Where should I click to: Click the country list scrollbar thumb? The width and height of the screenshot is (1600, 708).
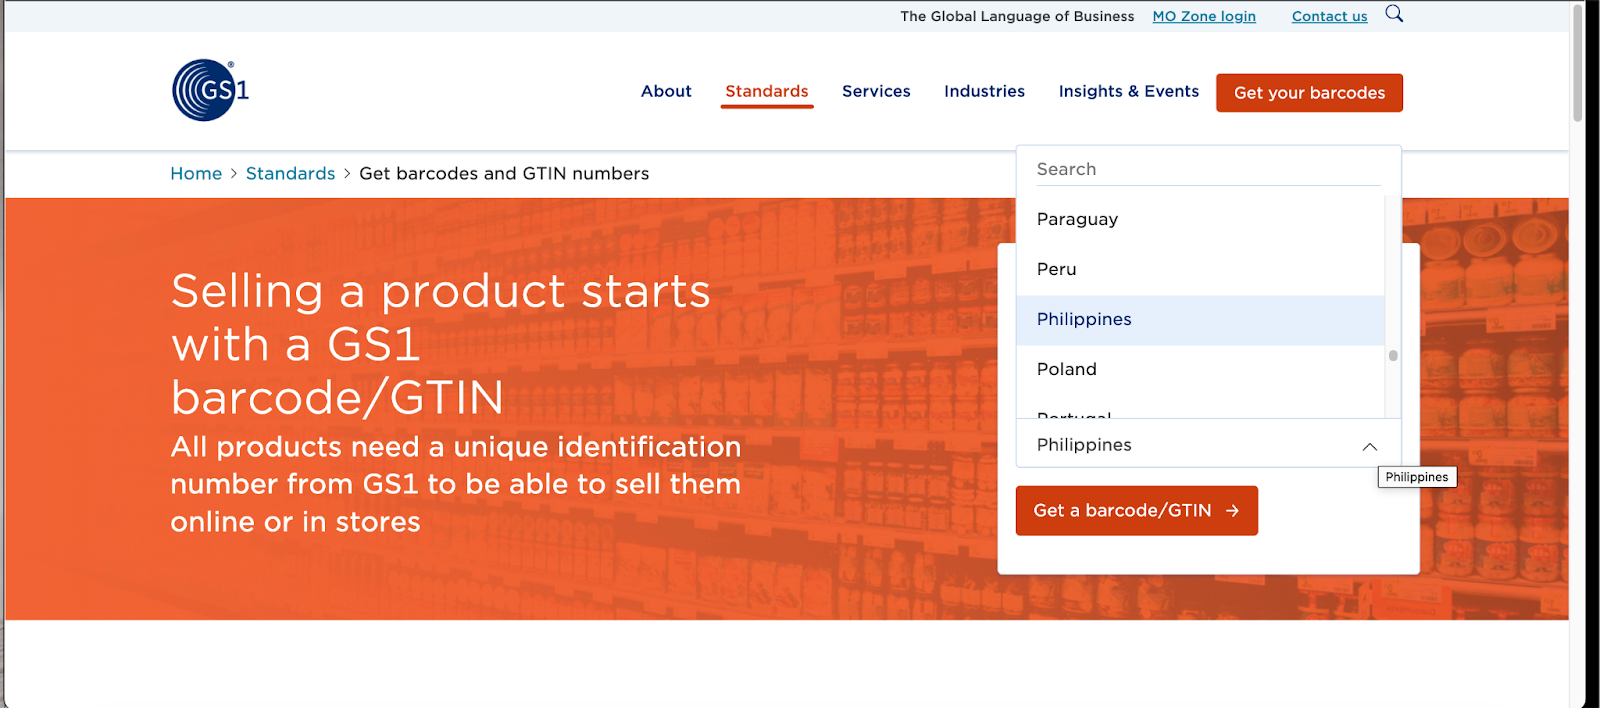(1393, 355)
